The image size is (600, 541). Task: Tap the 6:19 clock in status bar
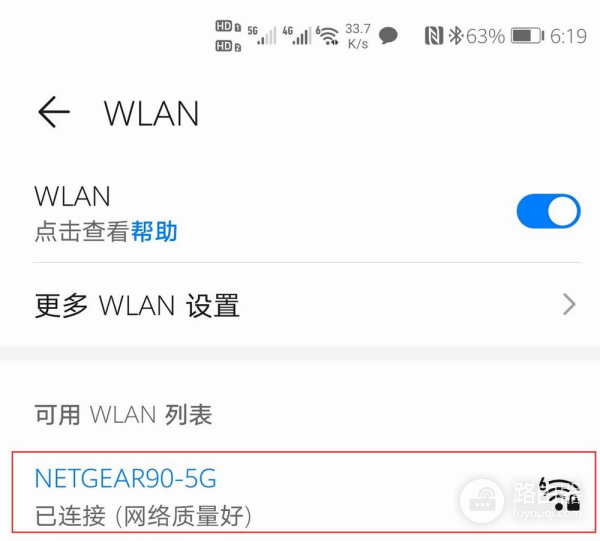[568, 36]
